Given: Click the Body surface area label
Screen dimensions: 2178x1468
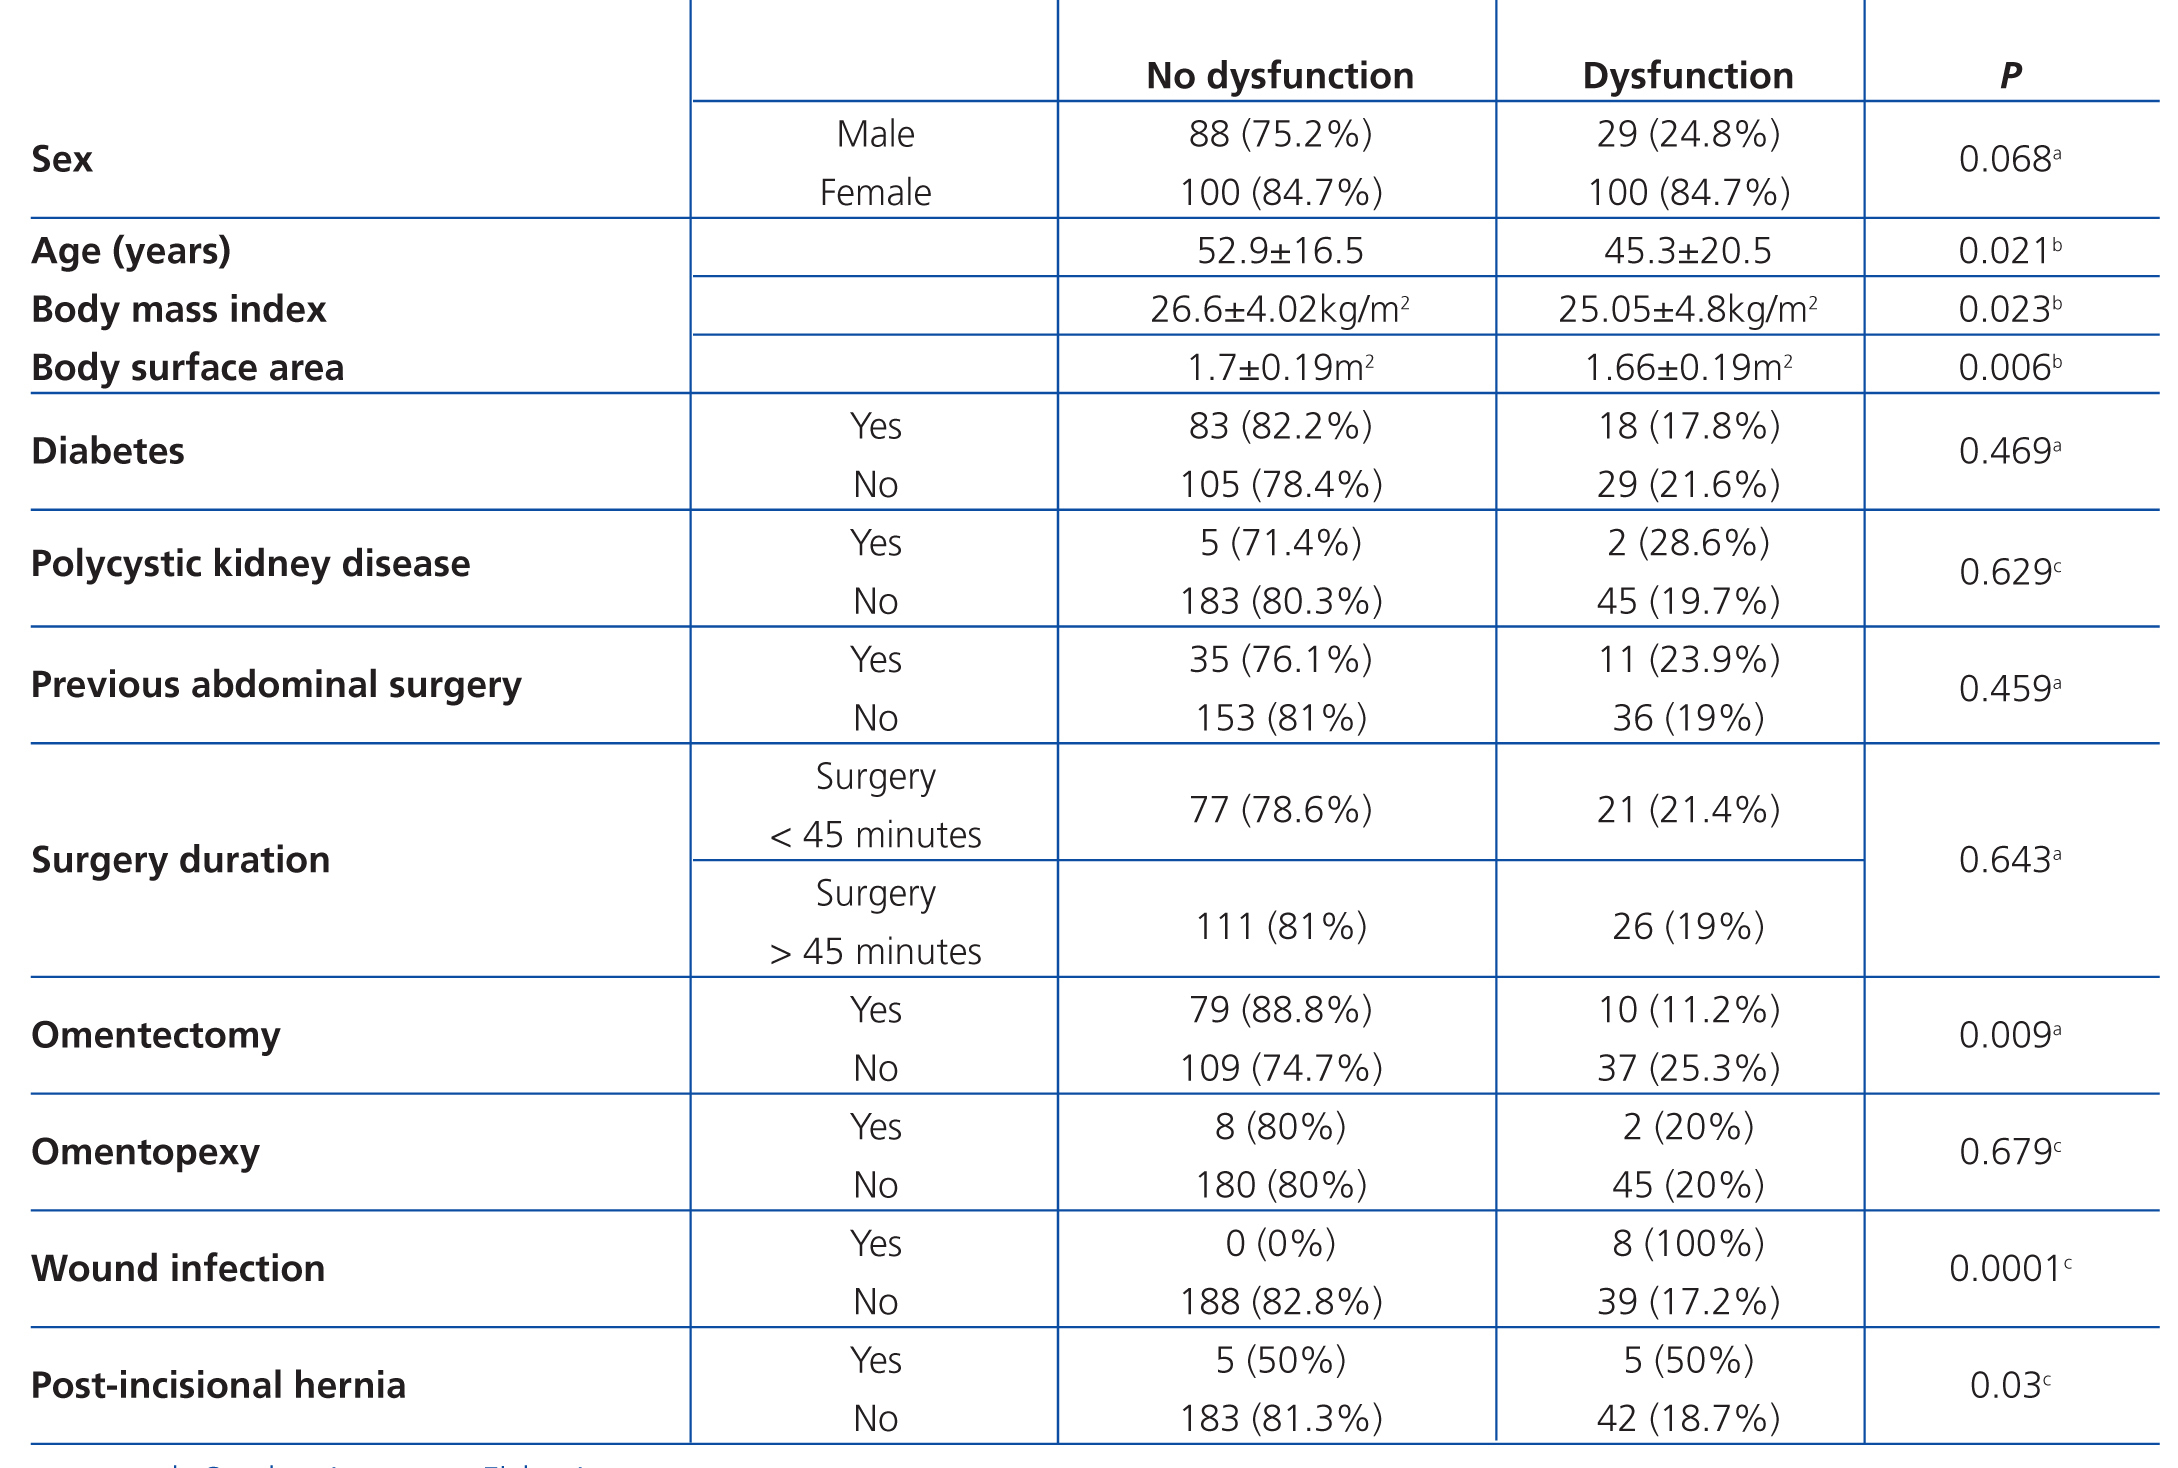Looking at the screenshot, I should point(188,367).
